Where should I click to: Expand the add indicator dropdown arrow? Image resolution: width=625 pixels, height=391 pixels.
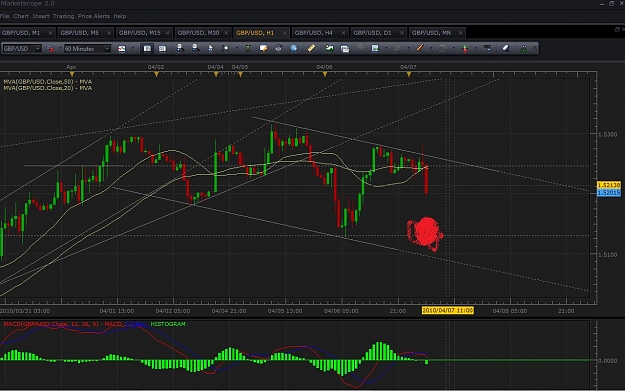pos(386,49)
